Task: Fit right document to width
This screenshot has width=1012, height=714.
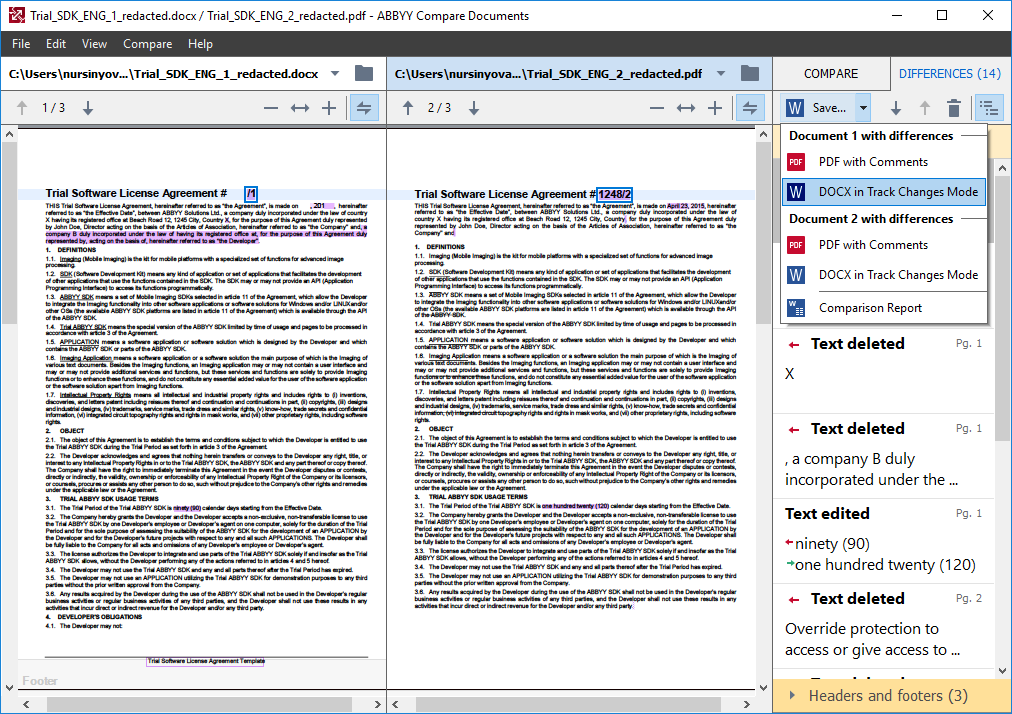Action: [685, 108]
